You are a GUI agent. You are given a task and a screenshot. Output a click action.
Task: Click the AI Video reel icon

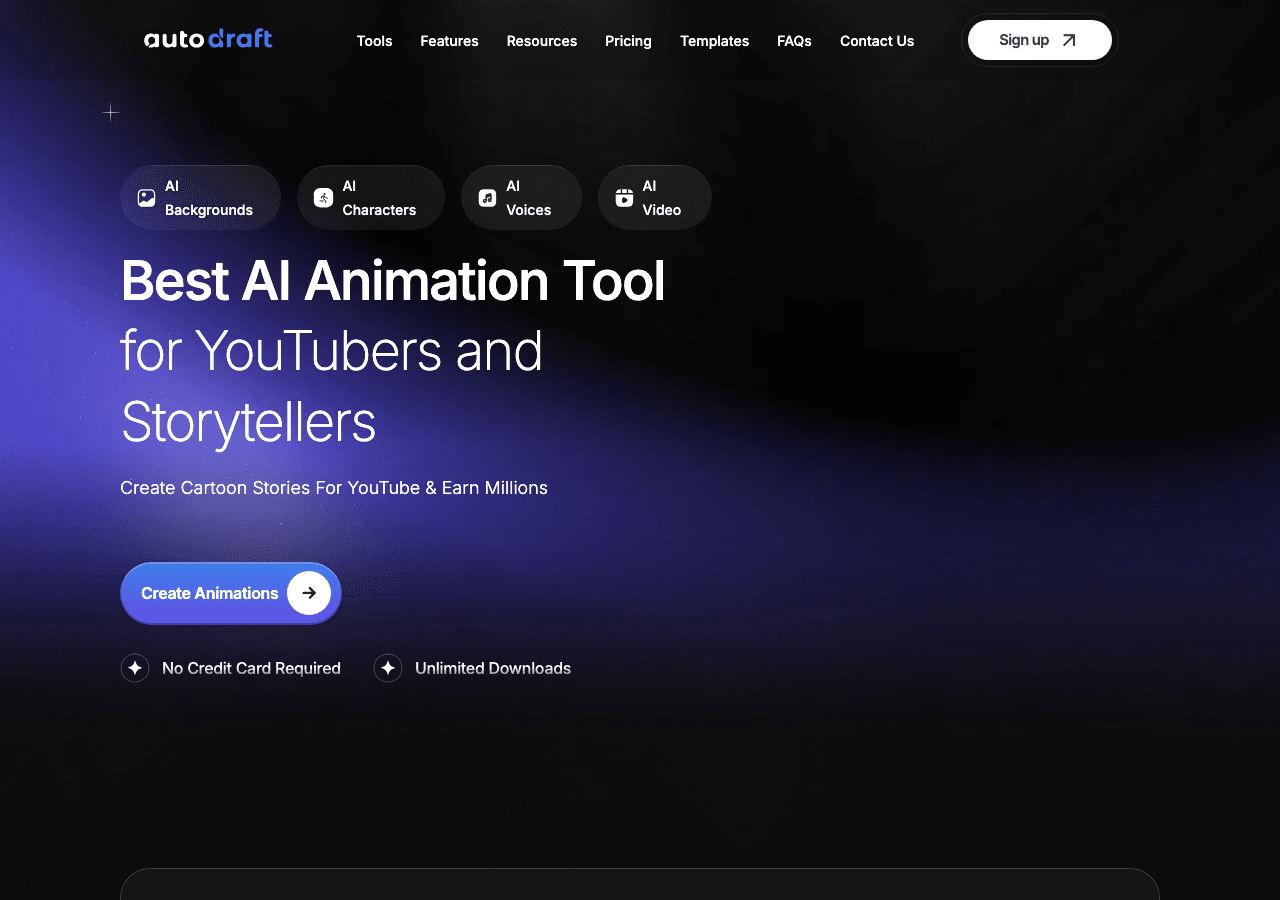[624, 198]
